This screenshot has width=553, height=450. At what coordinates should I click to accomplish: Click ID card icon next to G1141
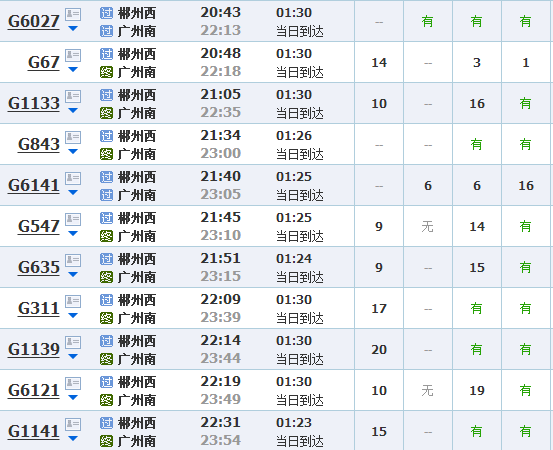click(73, 424)
